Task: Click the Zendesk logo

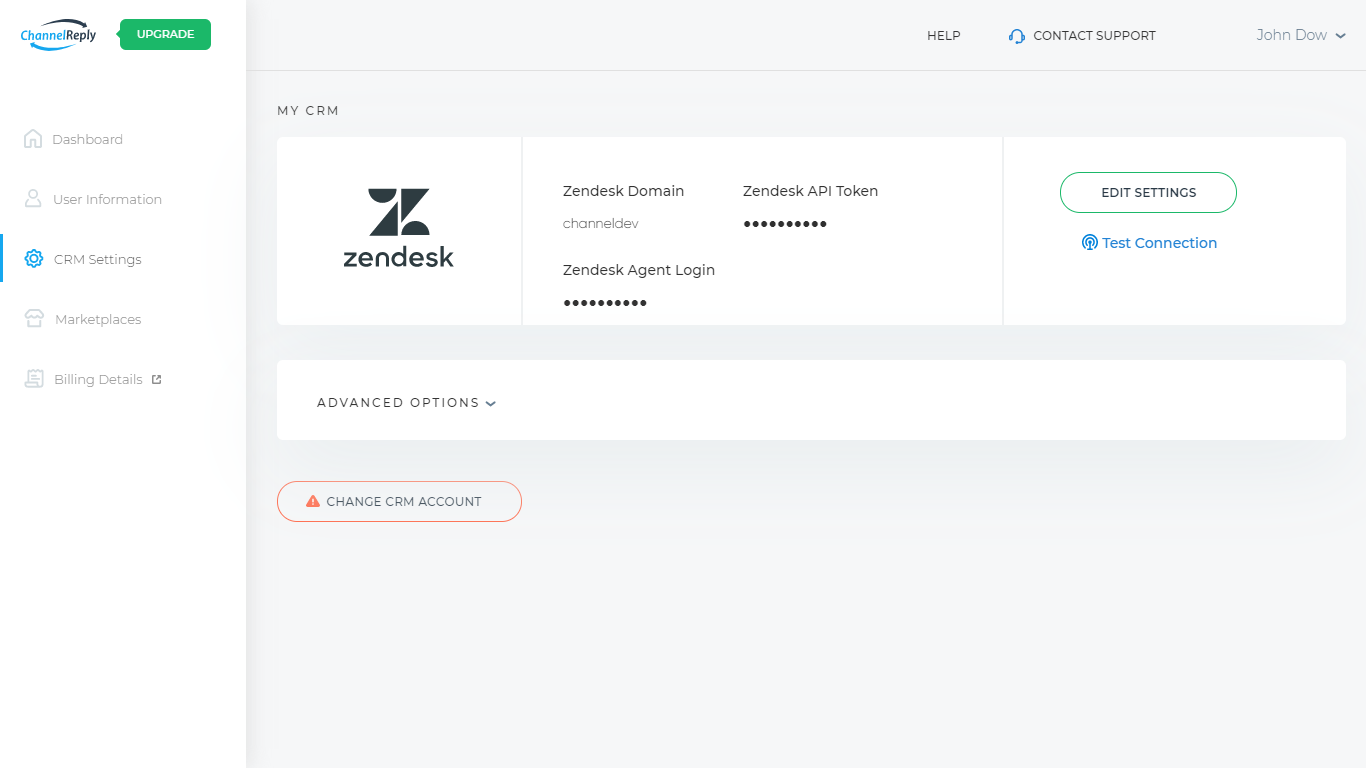Action: coord(398,228)
